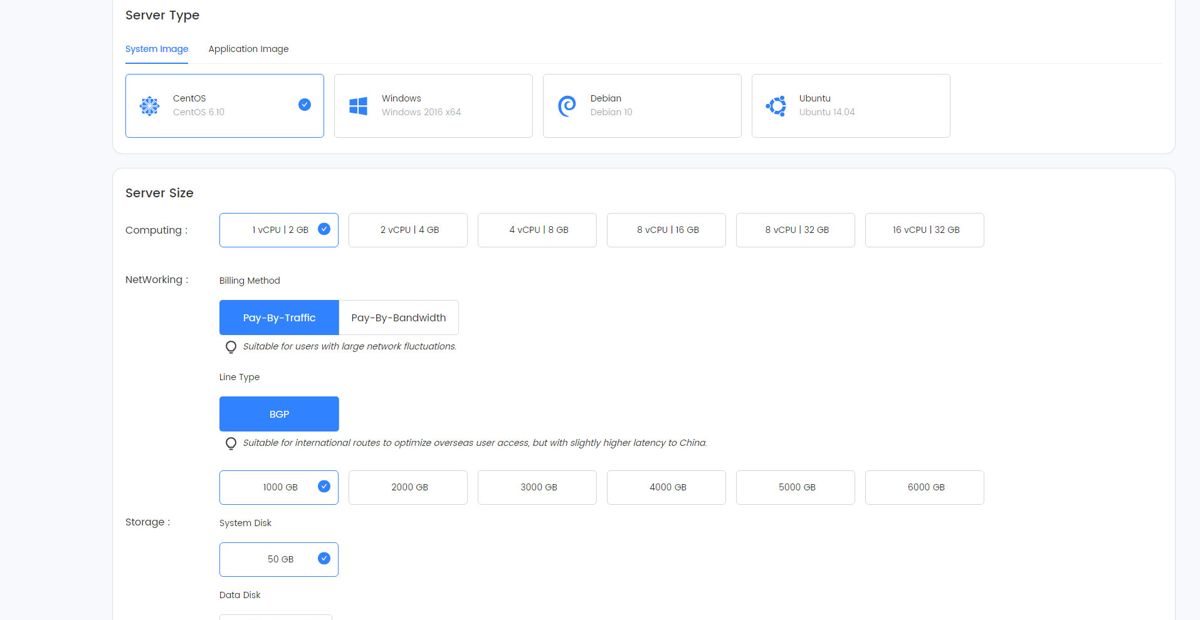Select the 2000 GB traffic option
Image resolution: width=1200 pixels, height=620 pixels.
coord(408,487)
